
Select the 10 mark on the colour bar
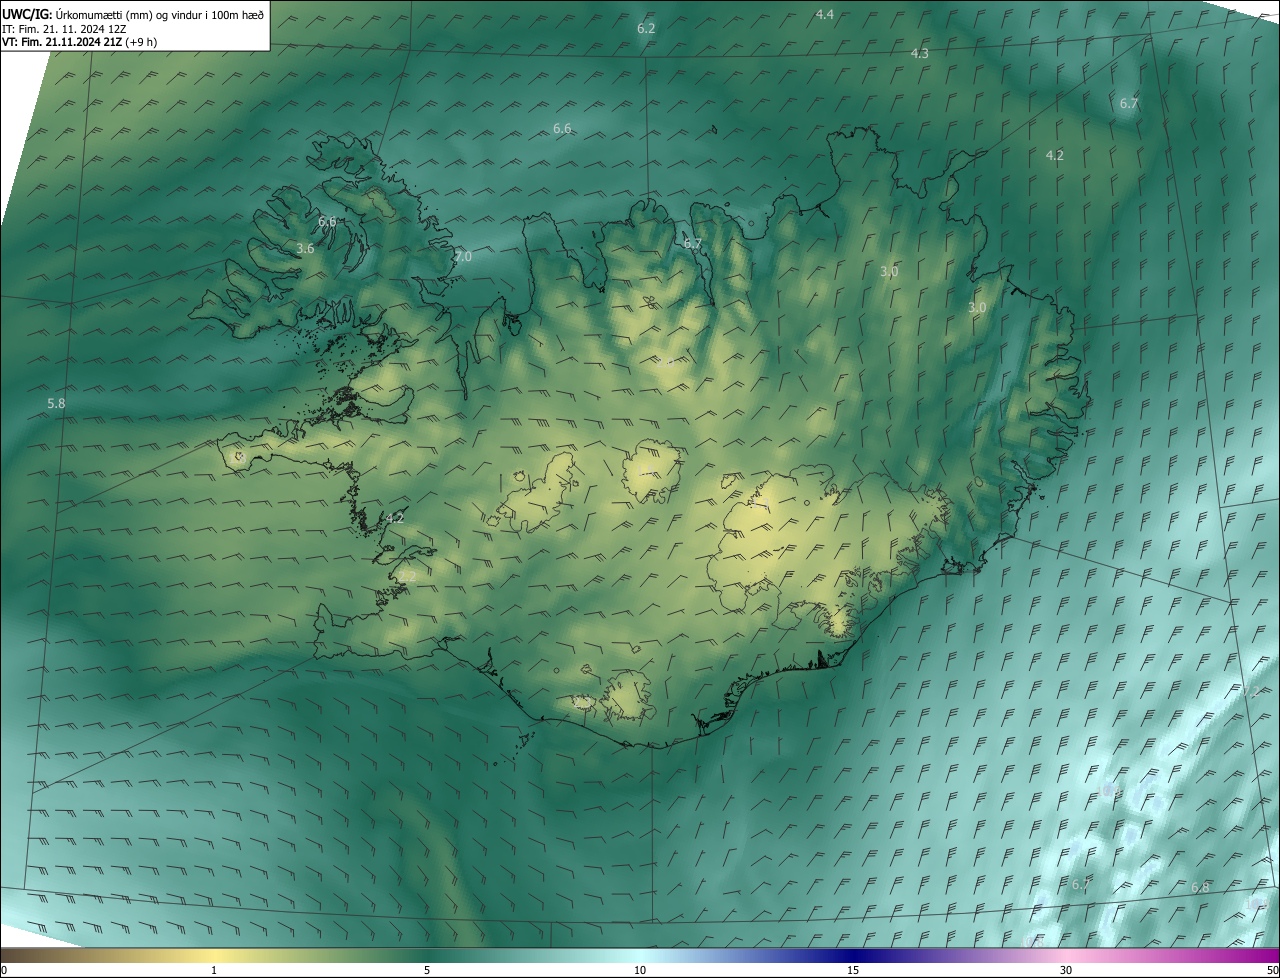[x=640, y=970]
